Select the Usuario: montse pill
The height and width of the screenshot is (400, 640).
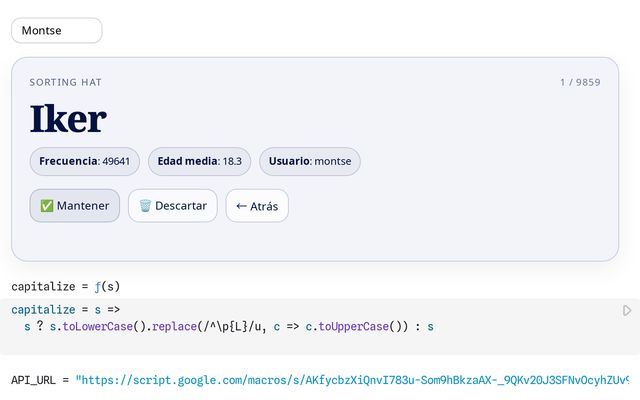point(310,161)
